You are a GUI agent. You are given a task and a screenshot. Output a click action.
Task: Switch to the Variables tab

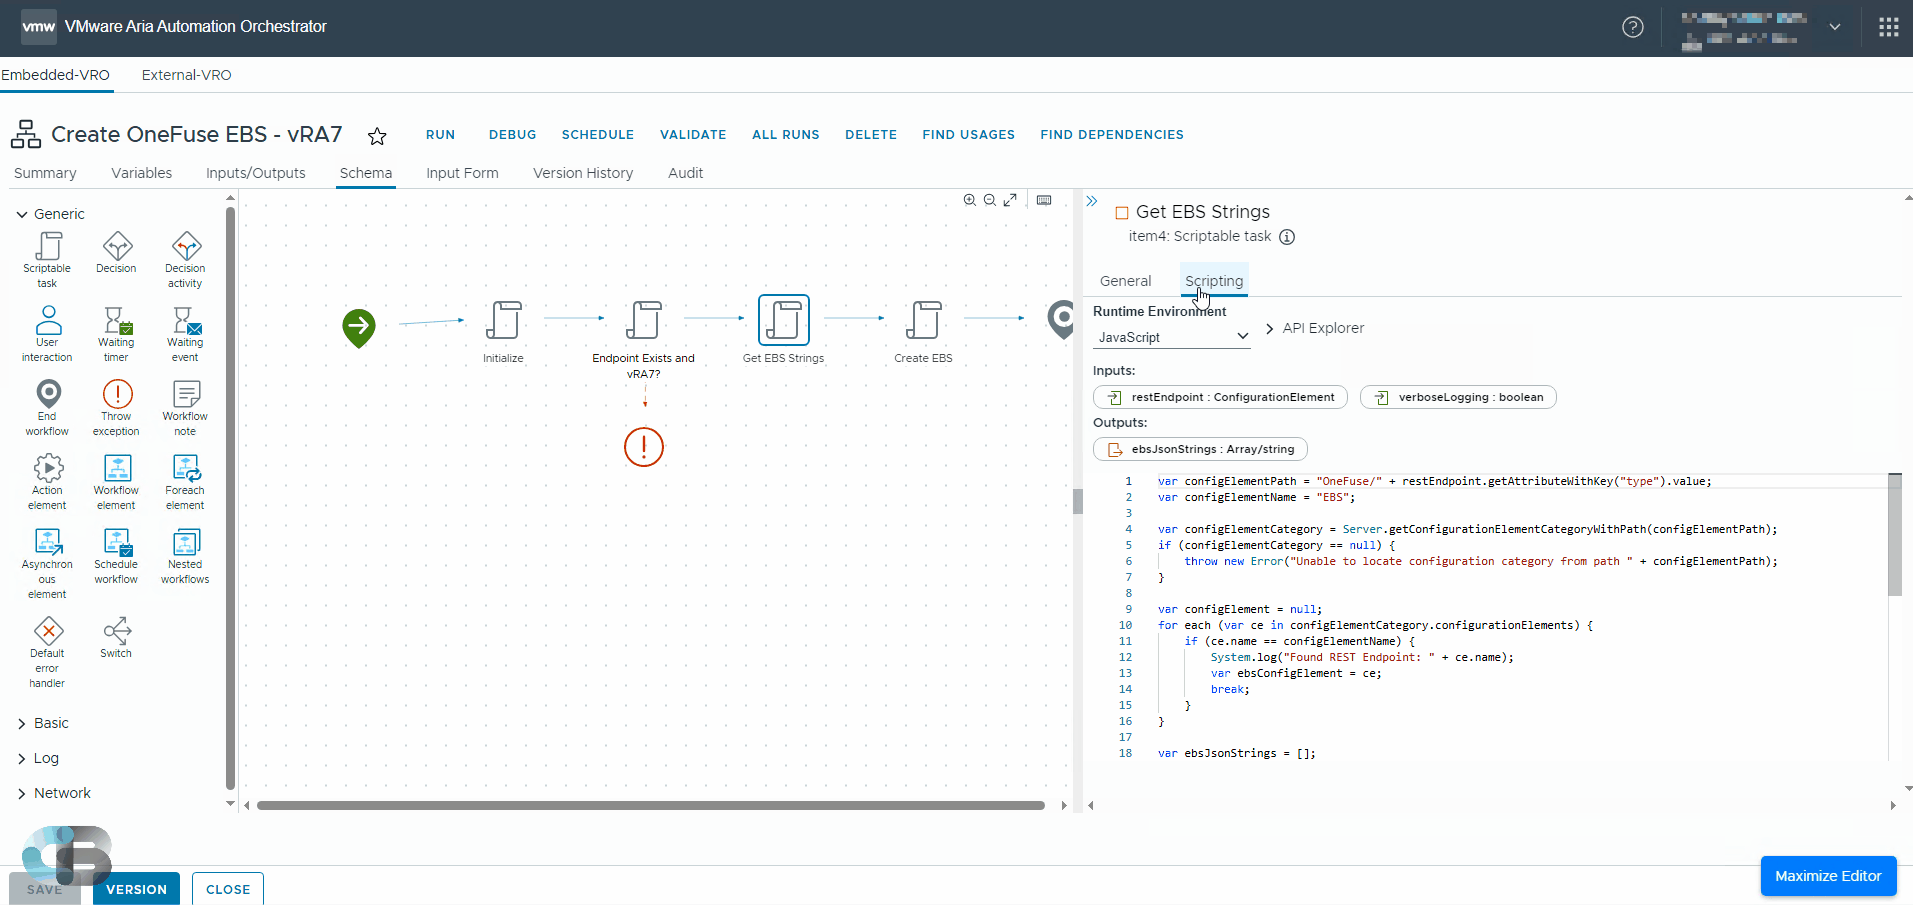[x=141, y=173]
